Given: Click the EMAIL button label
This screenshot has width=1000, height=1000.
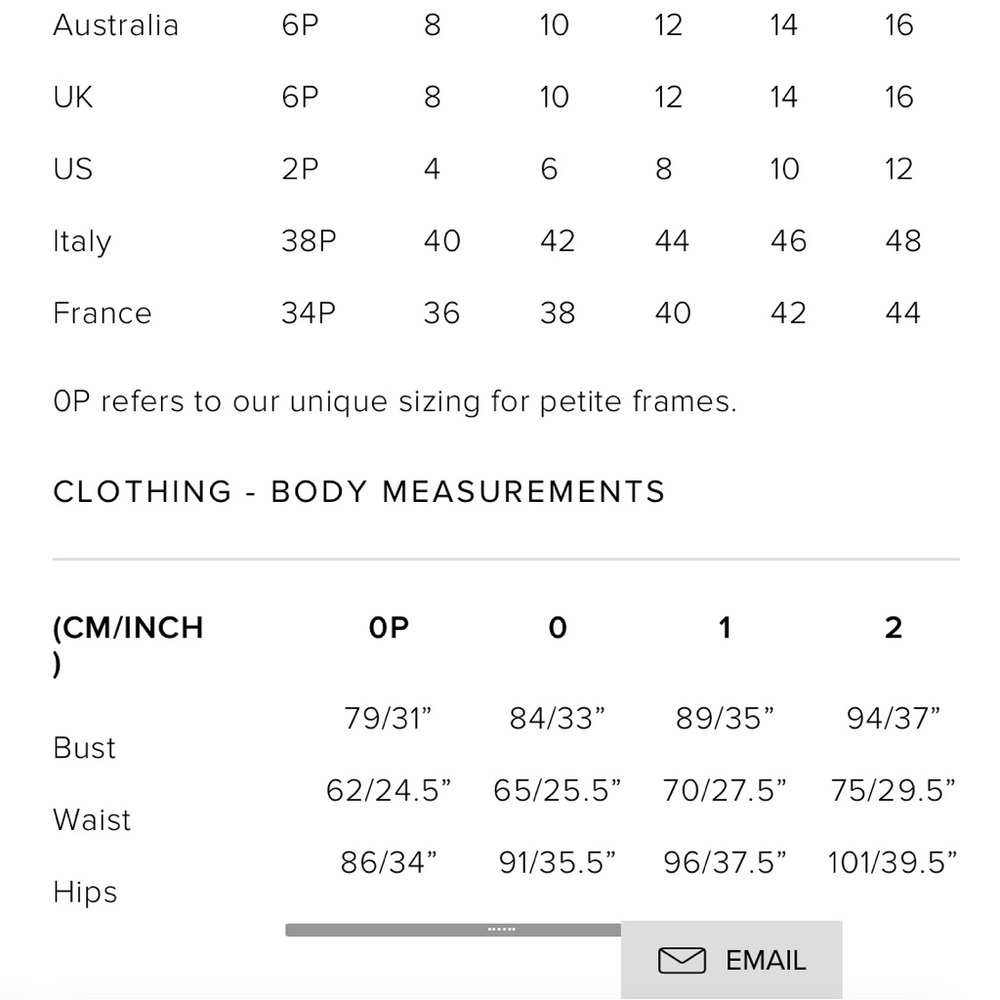Looking at the screenshot, I should coord(765,960).
